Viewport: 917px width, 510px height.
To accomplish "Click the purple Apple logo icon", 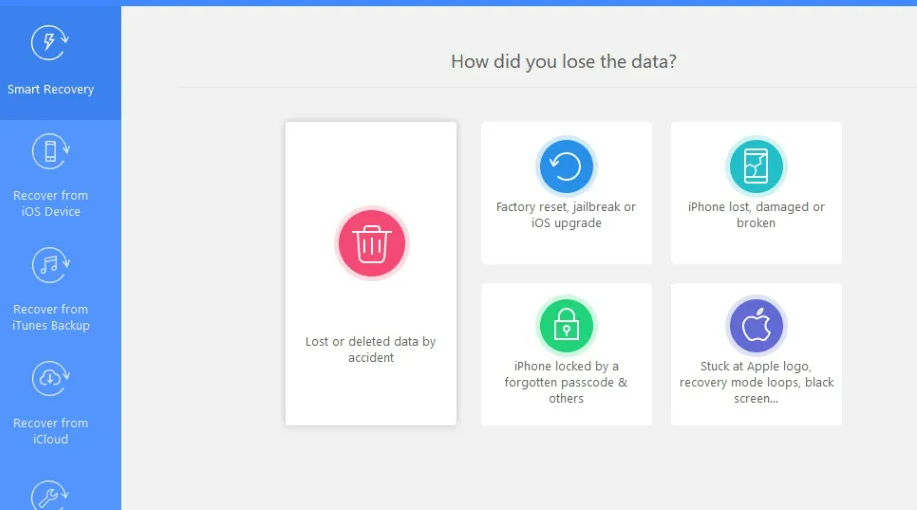I will [x=756, y=326].
